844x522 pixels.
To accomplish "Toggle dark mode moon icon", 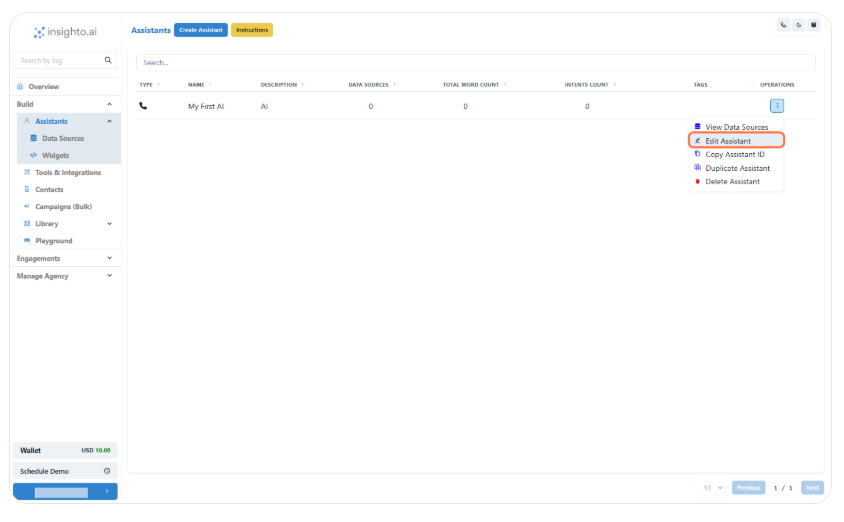I will coord(798,25).
